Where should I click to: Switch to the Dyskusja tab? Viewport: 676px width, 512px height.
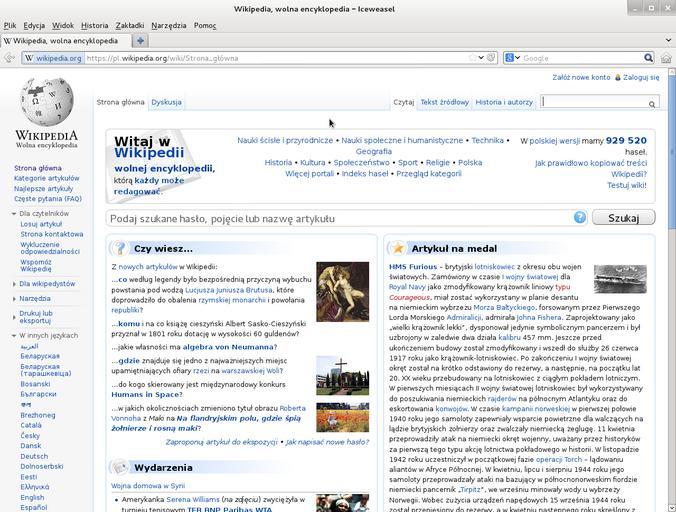166,102
